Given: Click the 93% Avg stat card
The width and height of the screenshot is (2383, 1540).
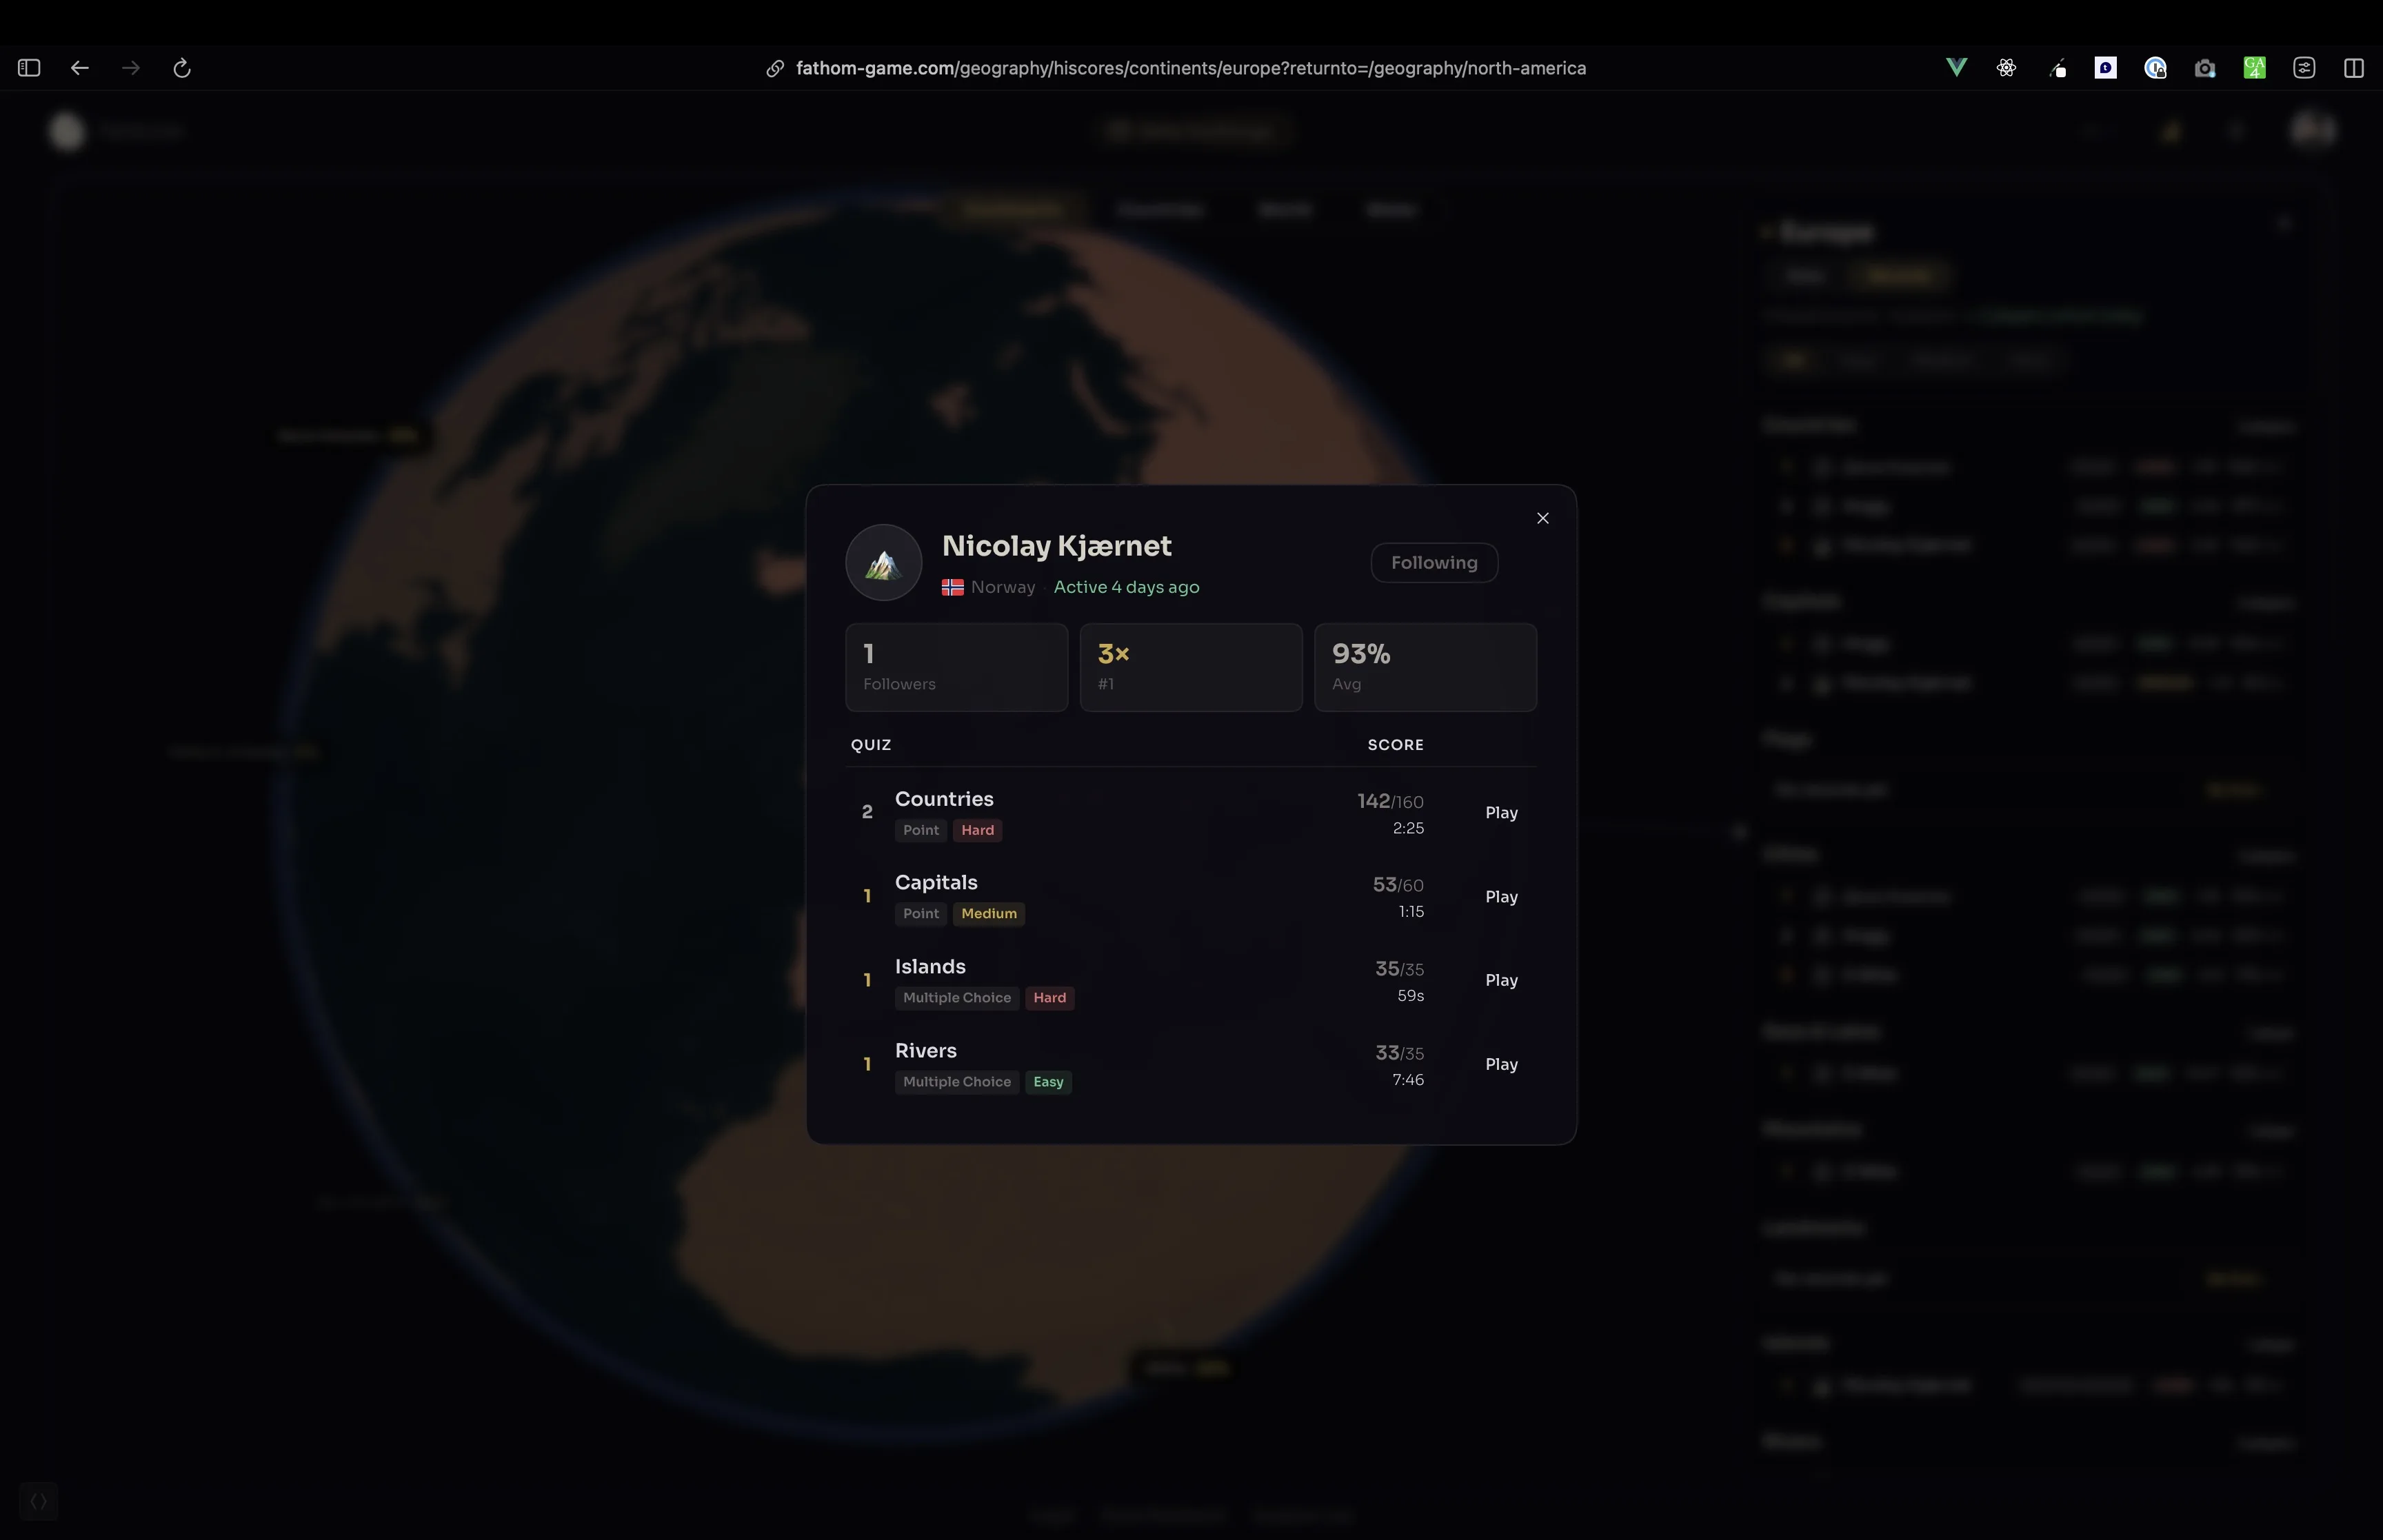Looking at the screenshot, I should [x=1425, y=667].
